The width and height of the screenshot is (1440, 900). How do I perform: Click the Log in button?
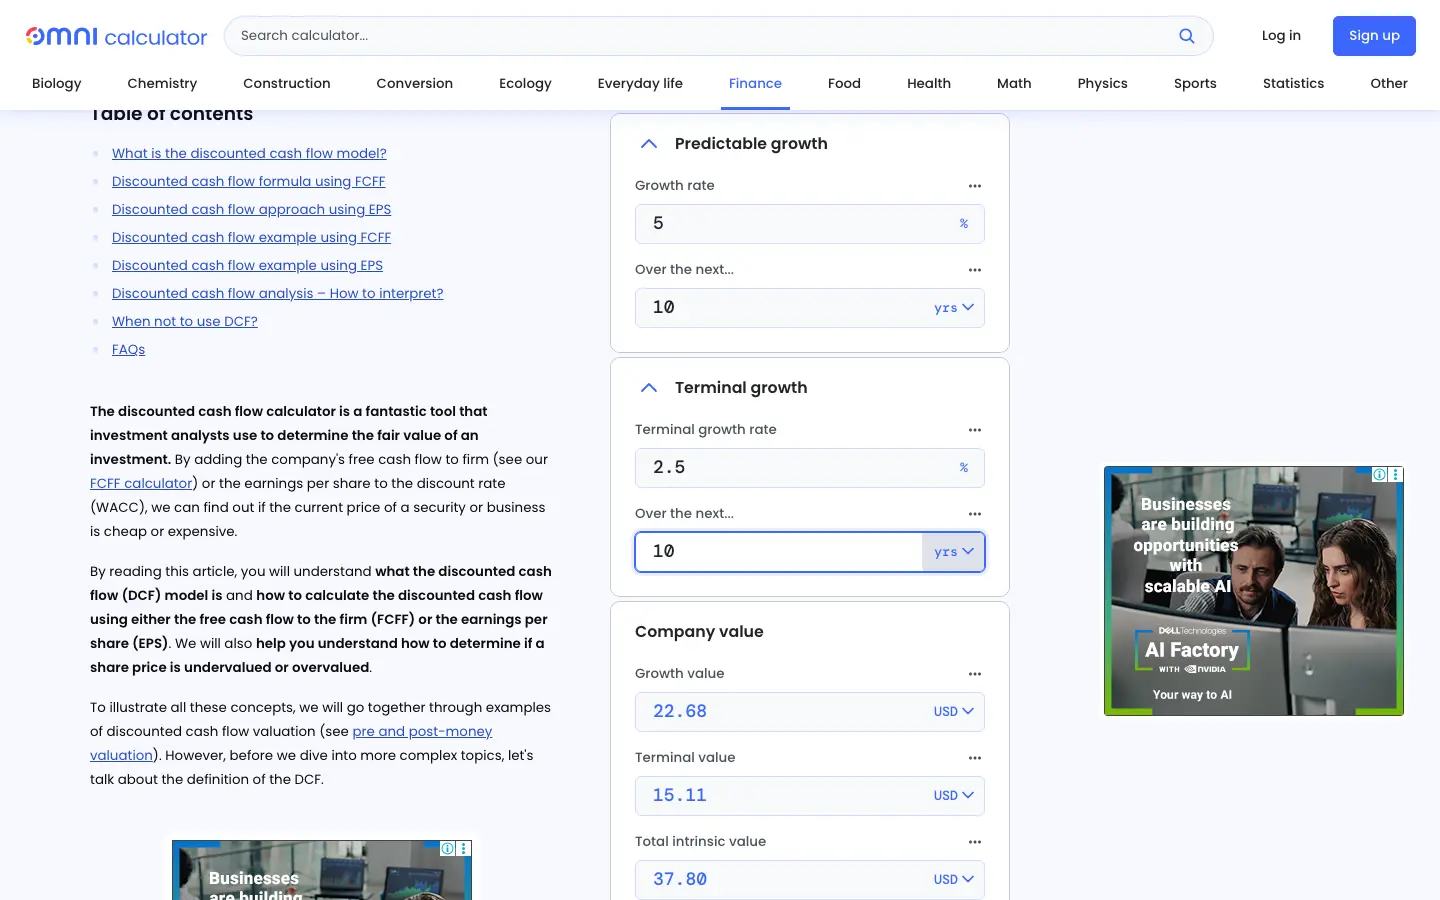pyautogui.click(x=1281, y=36)
